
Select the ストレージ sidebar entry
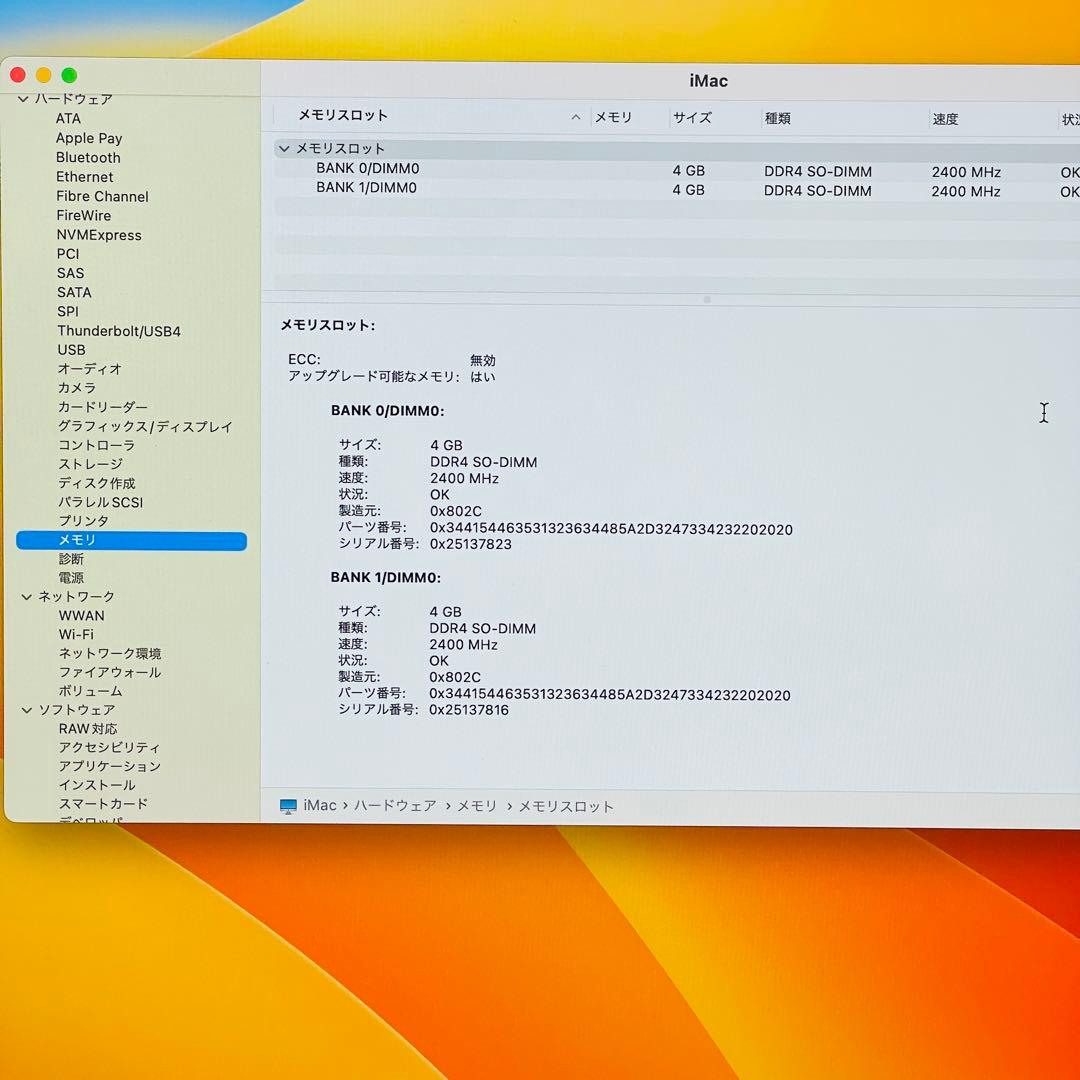(88, 463)
